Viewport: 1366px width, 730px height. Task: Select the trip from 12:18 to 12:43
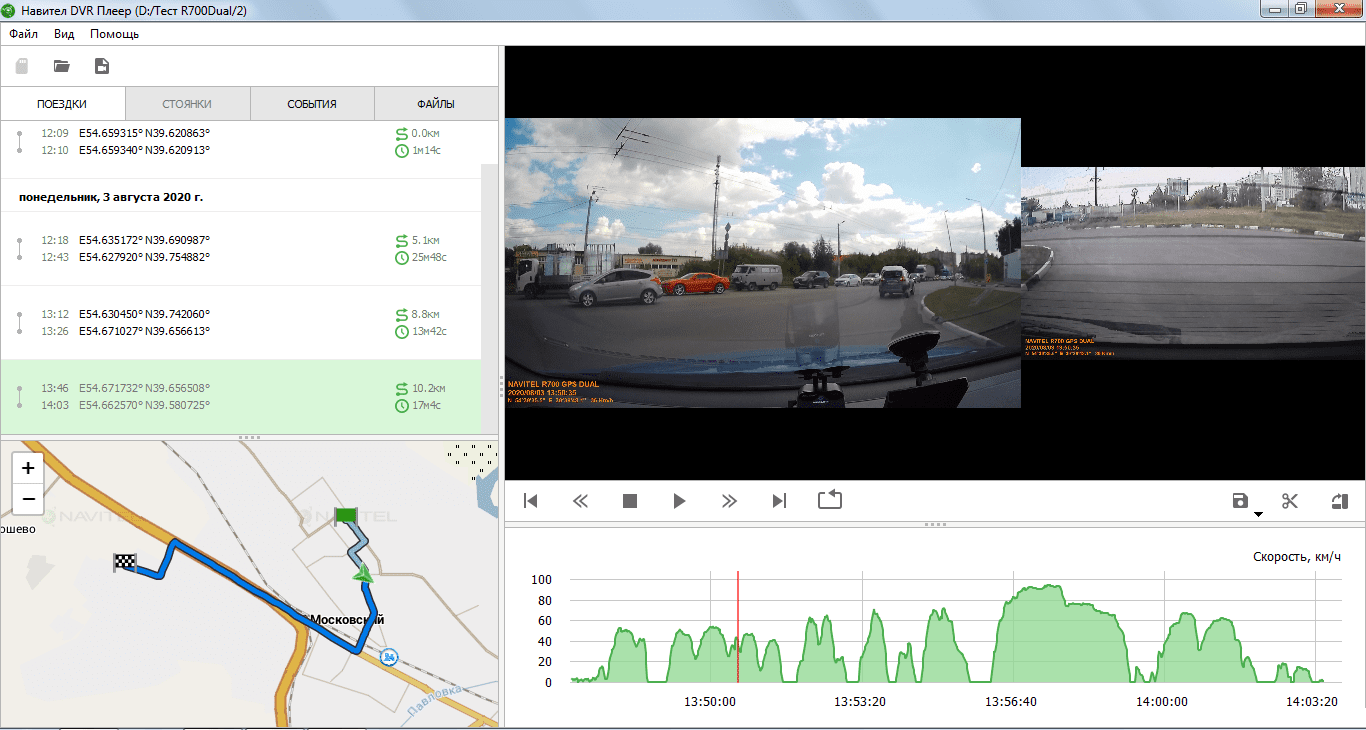pyautogui.click(x=240, y=249)
